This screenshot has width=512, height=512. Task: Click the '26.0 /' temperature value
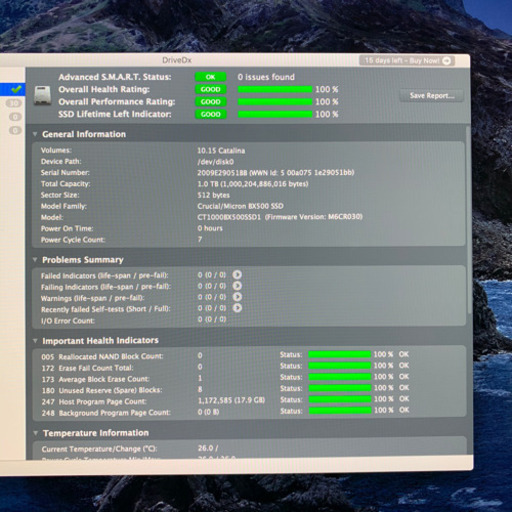coord(208,448)
